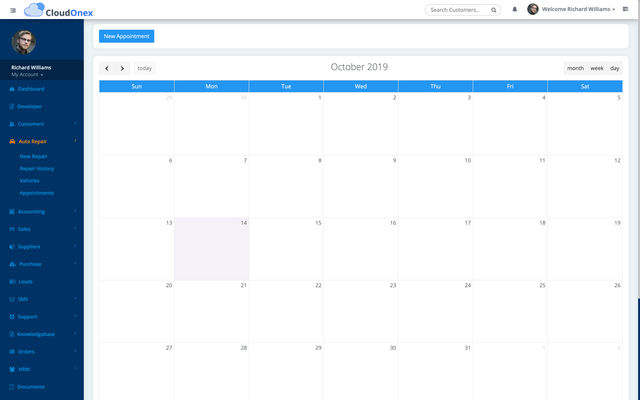Viewport: 640px width, 400px height.
Task: Click the header user avatar
Action: click(x=533, y=9)
